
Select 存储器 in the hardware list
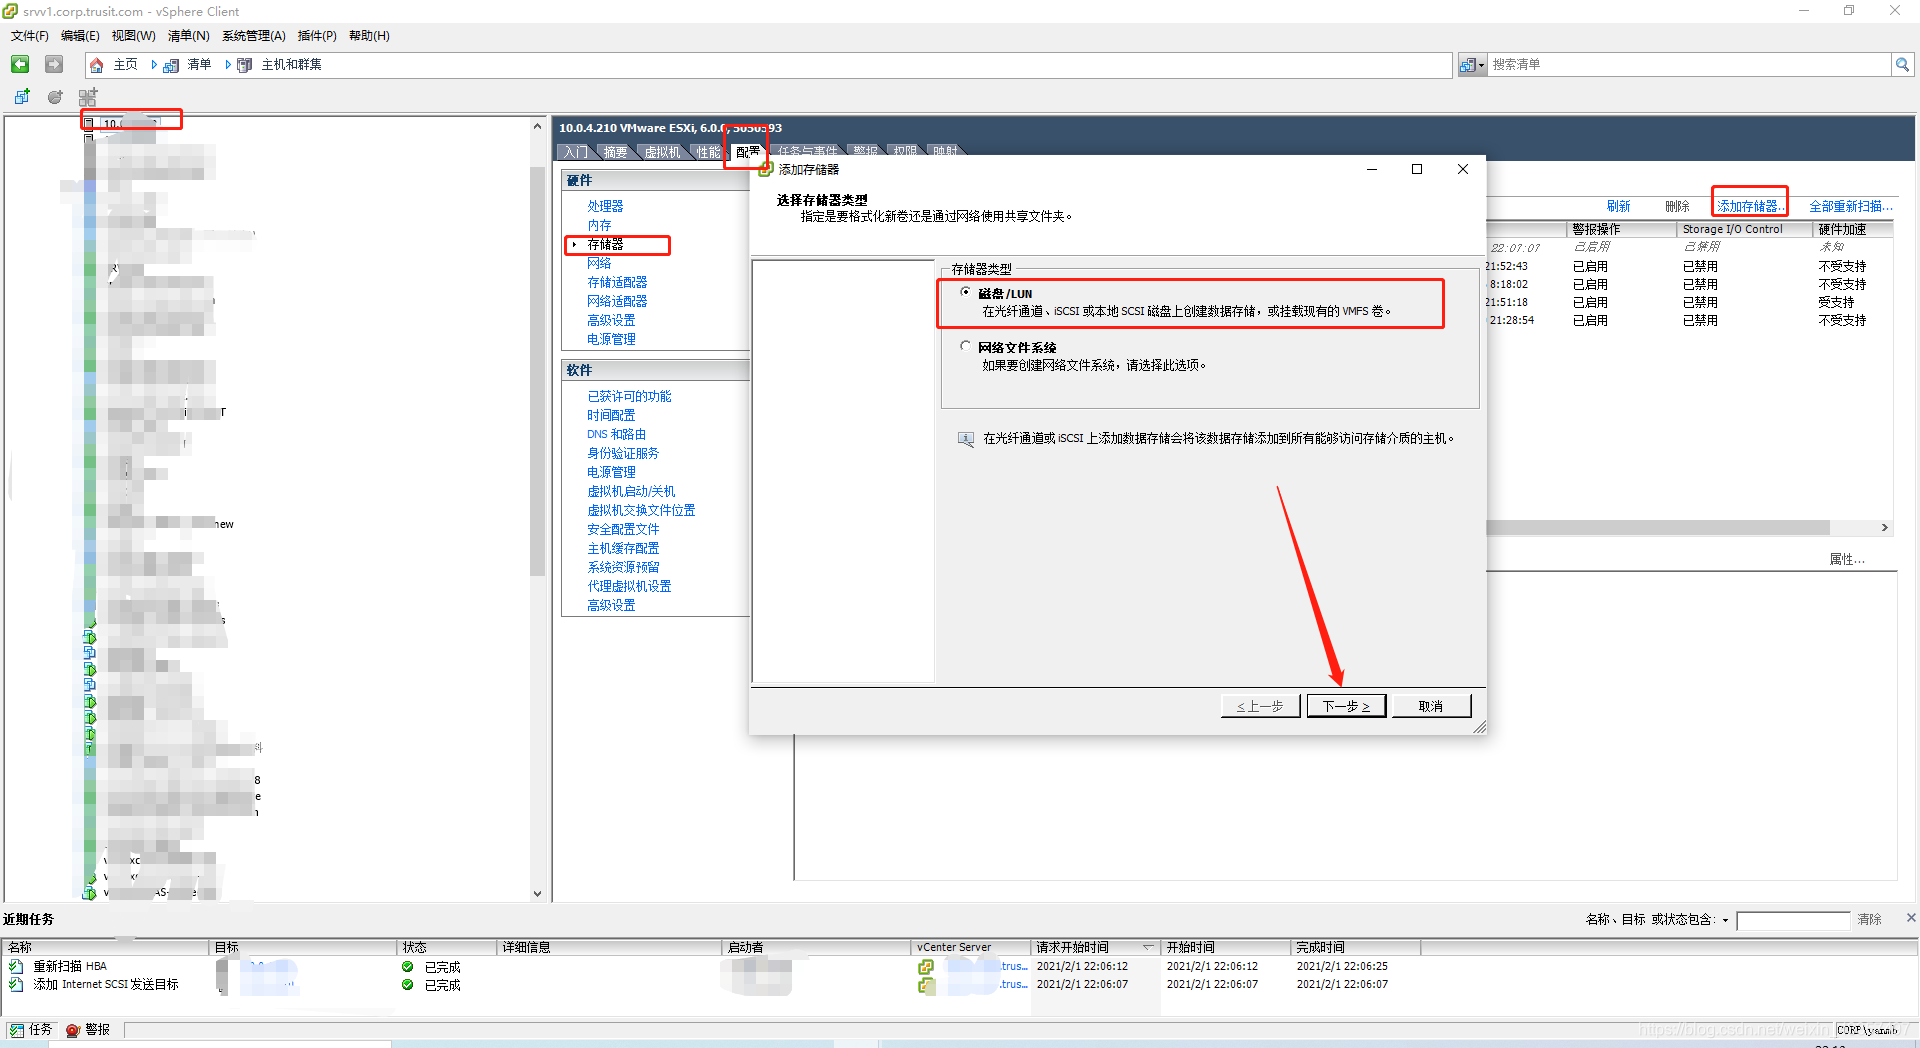click(605, 244)
